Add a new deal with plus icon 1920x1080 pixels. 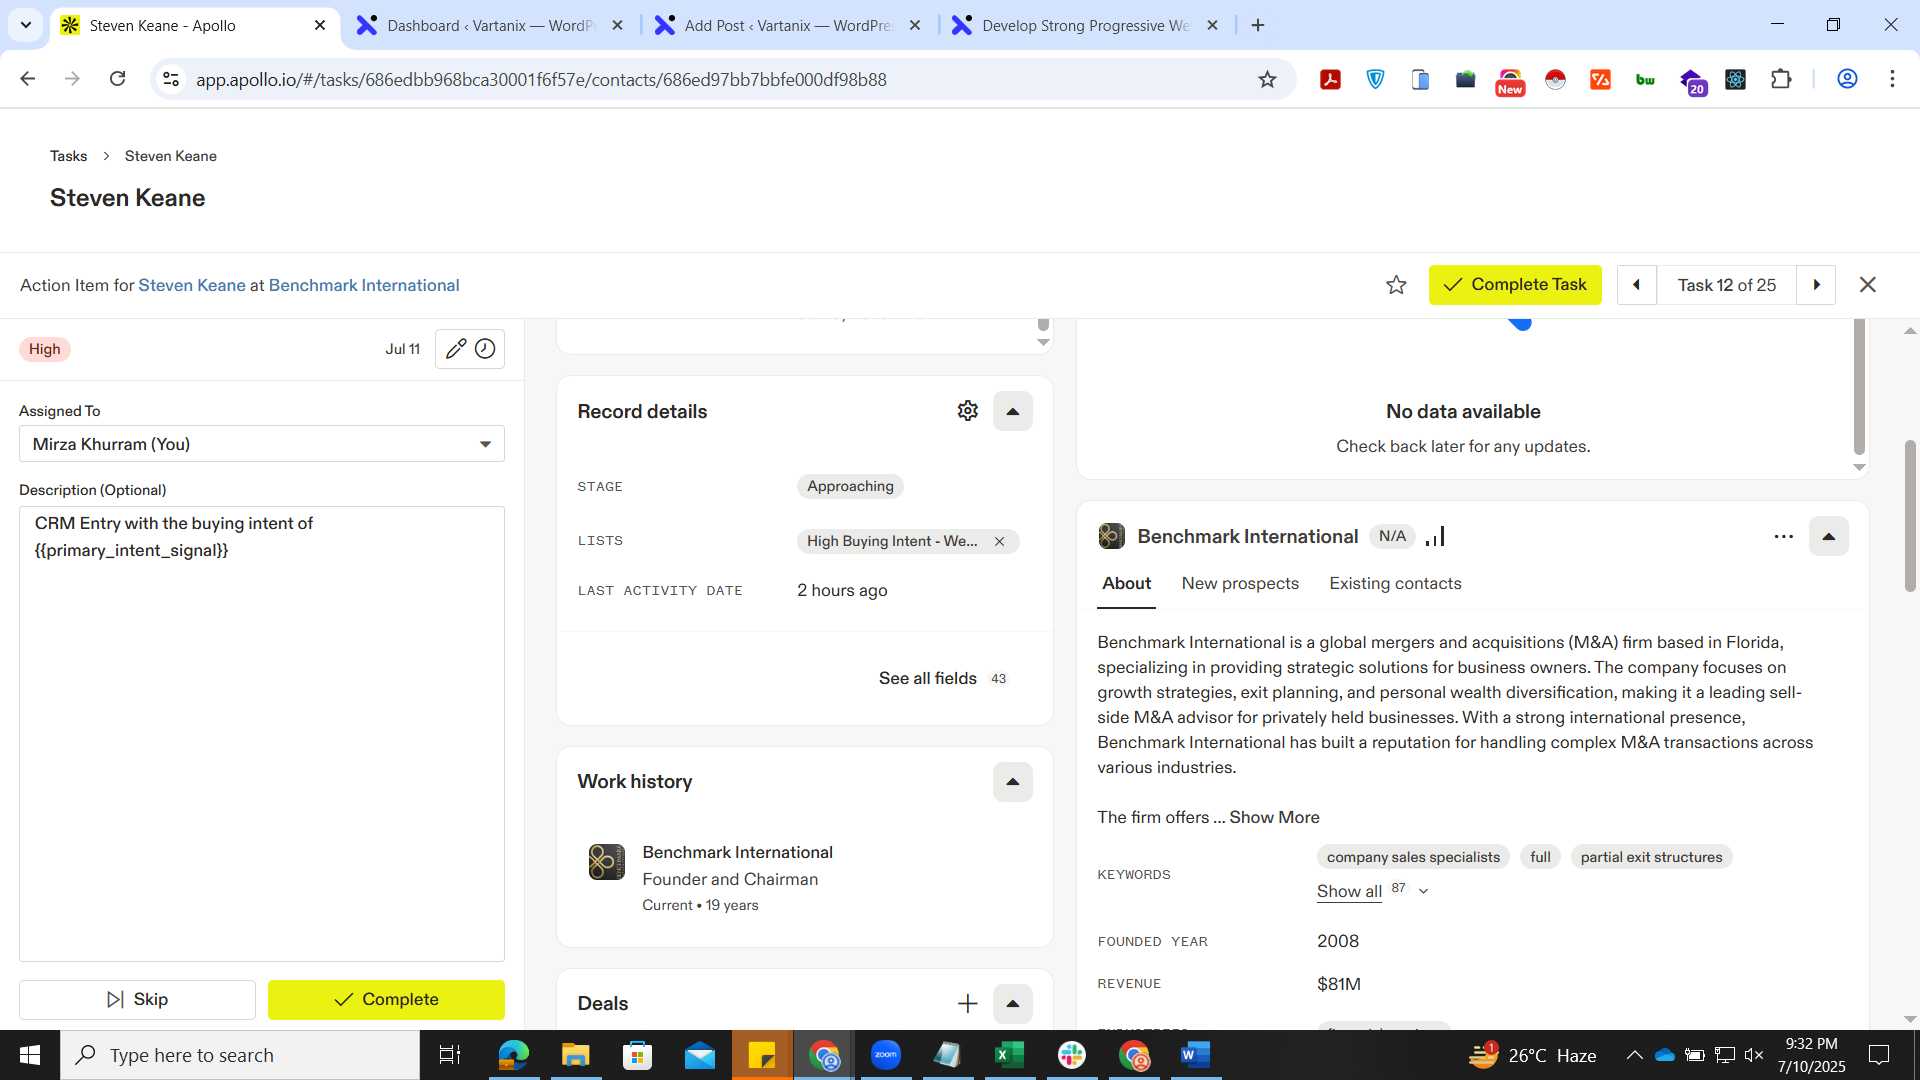[x=967, y=1003]
